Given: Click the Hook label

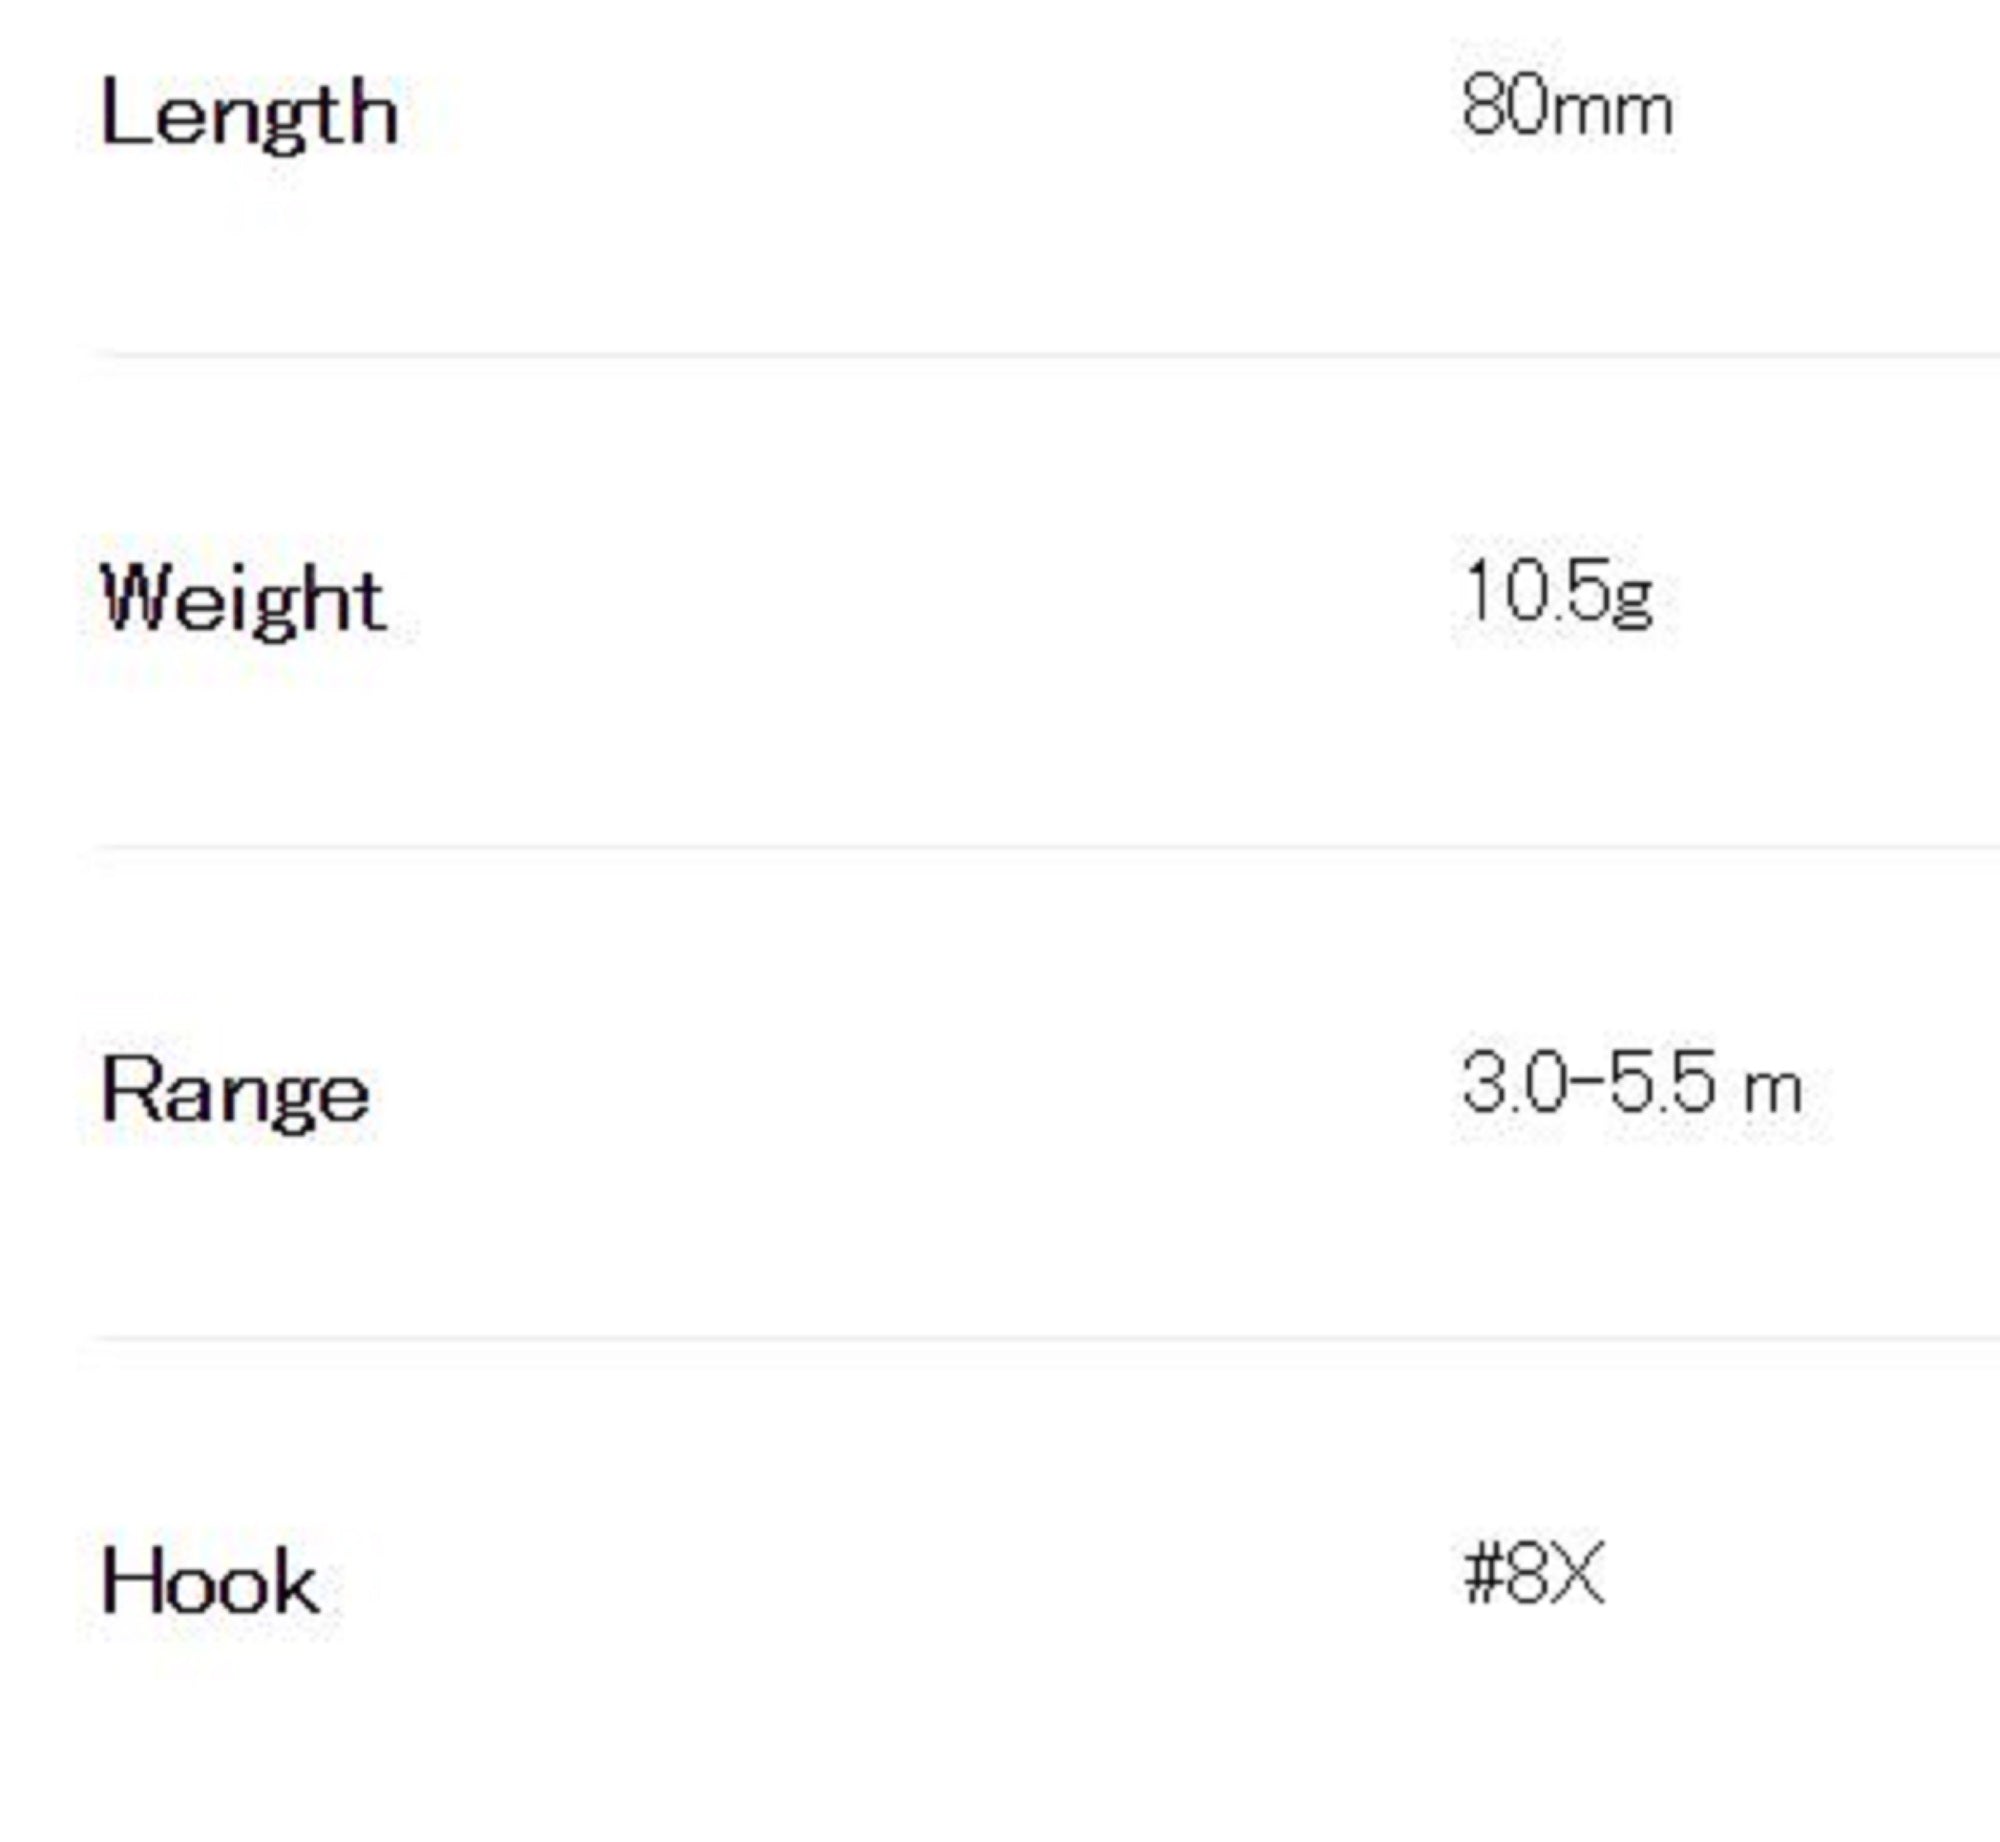Looking at the screenshot, I should tap(210, 1582).
